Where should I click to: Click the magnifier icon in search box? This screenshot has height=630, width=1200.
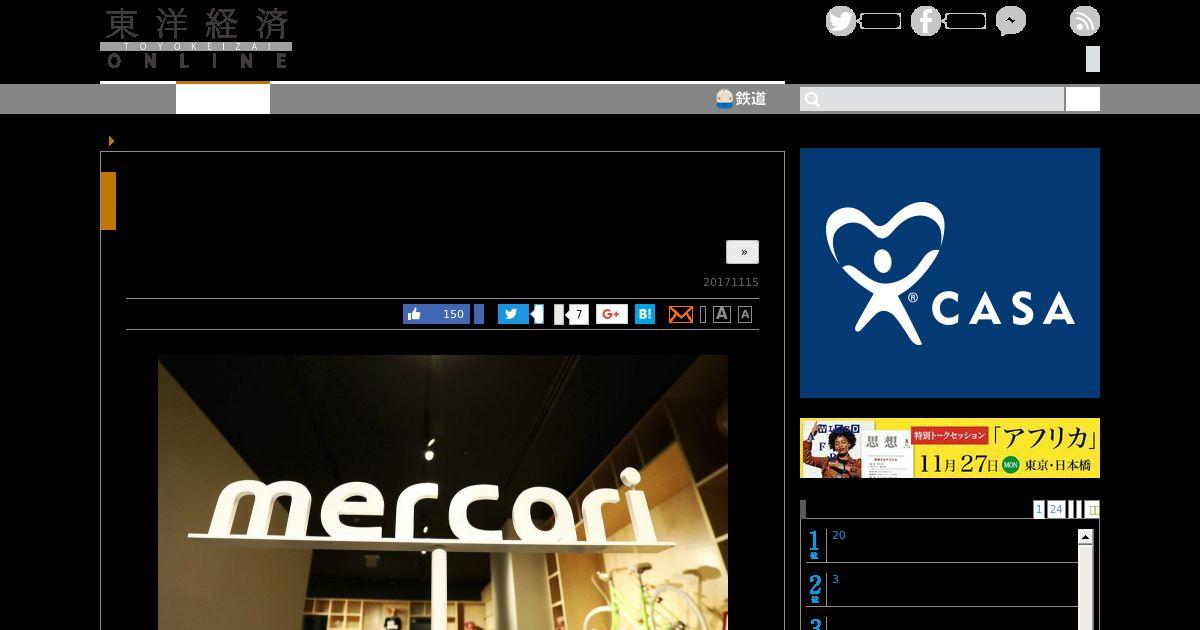click(812, 99)
